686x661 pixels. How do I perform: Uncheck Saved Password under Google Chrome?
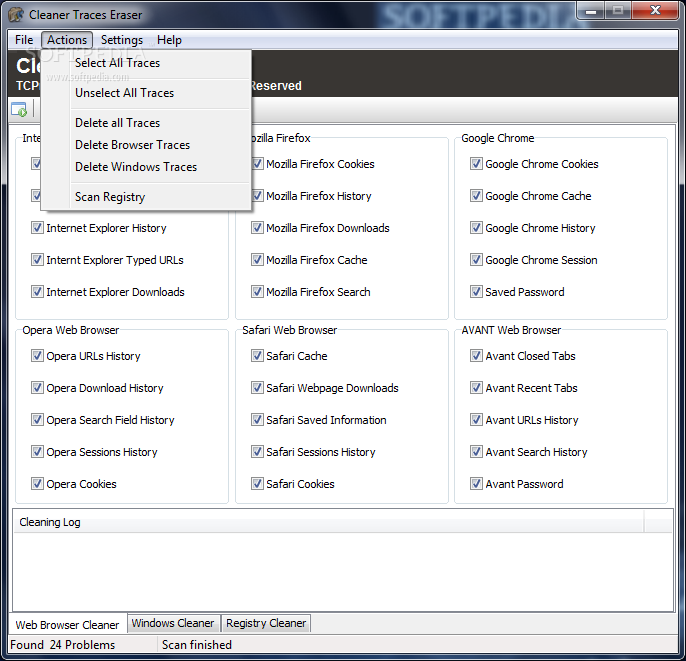(x=476, y=291)
